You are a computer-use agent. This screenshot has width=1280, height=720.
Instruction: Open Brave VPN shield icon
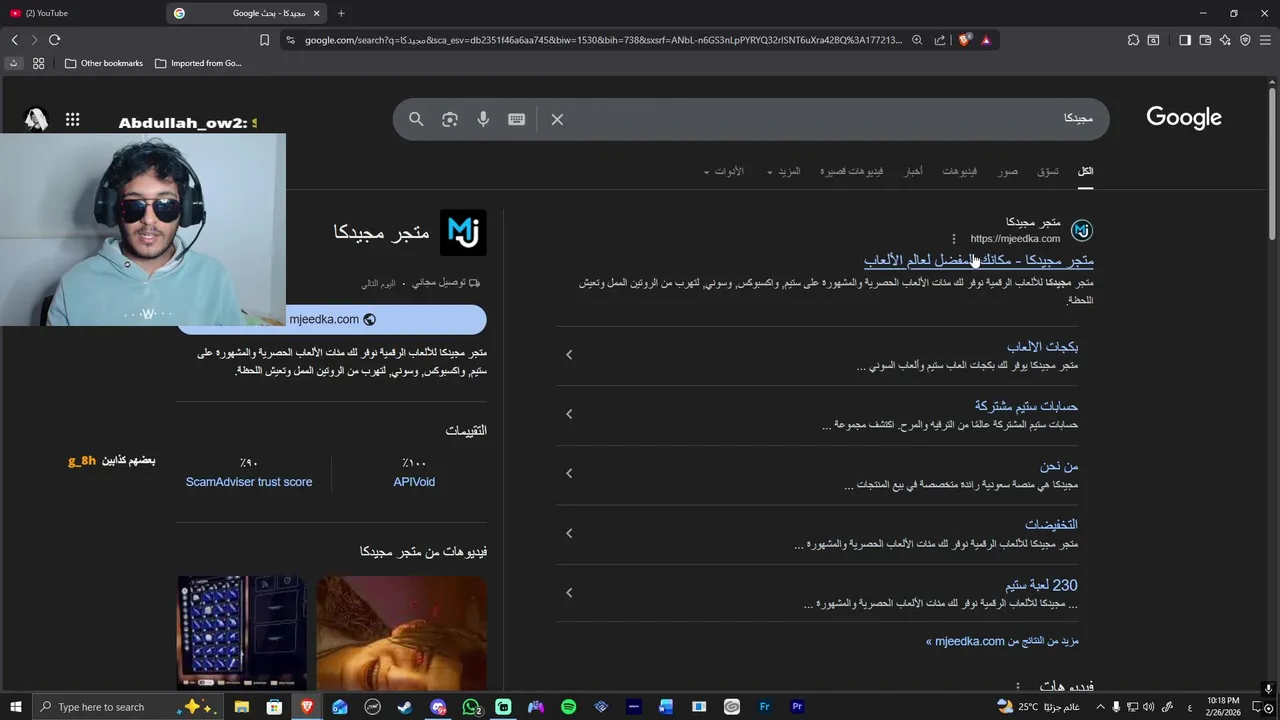pos(1245,40)
